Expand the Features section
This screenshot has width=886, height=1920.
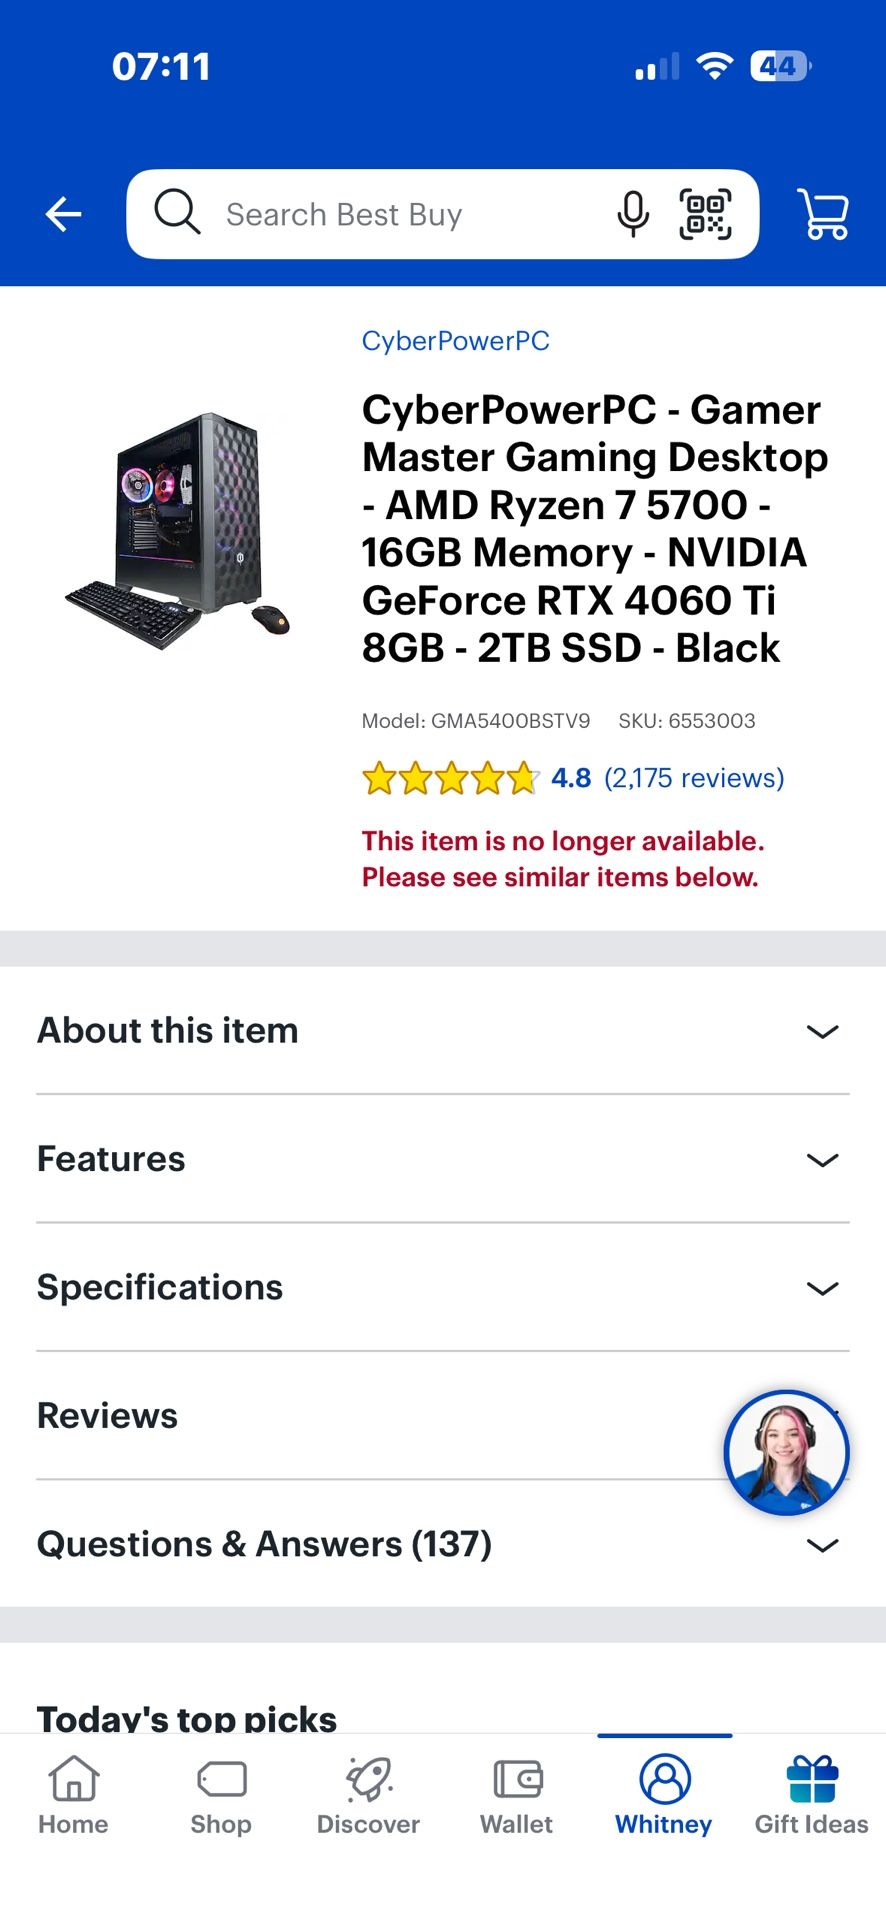pyautogui.click(x=442, y=1159)
